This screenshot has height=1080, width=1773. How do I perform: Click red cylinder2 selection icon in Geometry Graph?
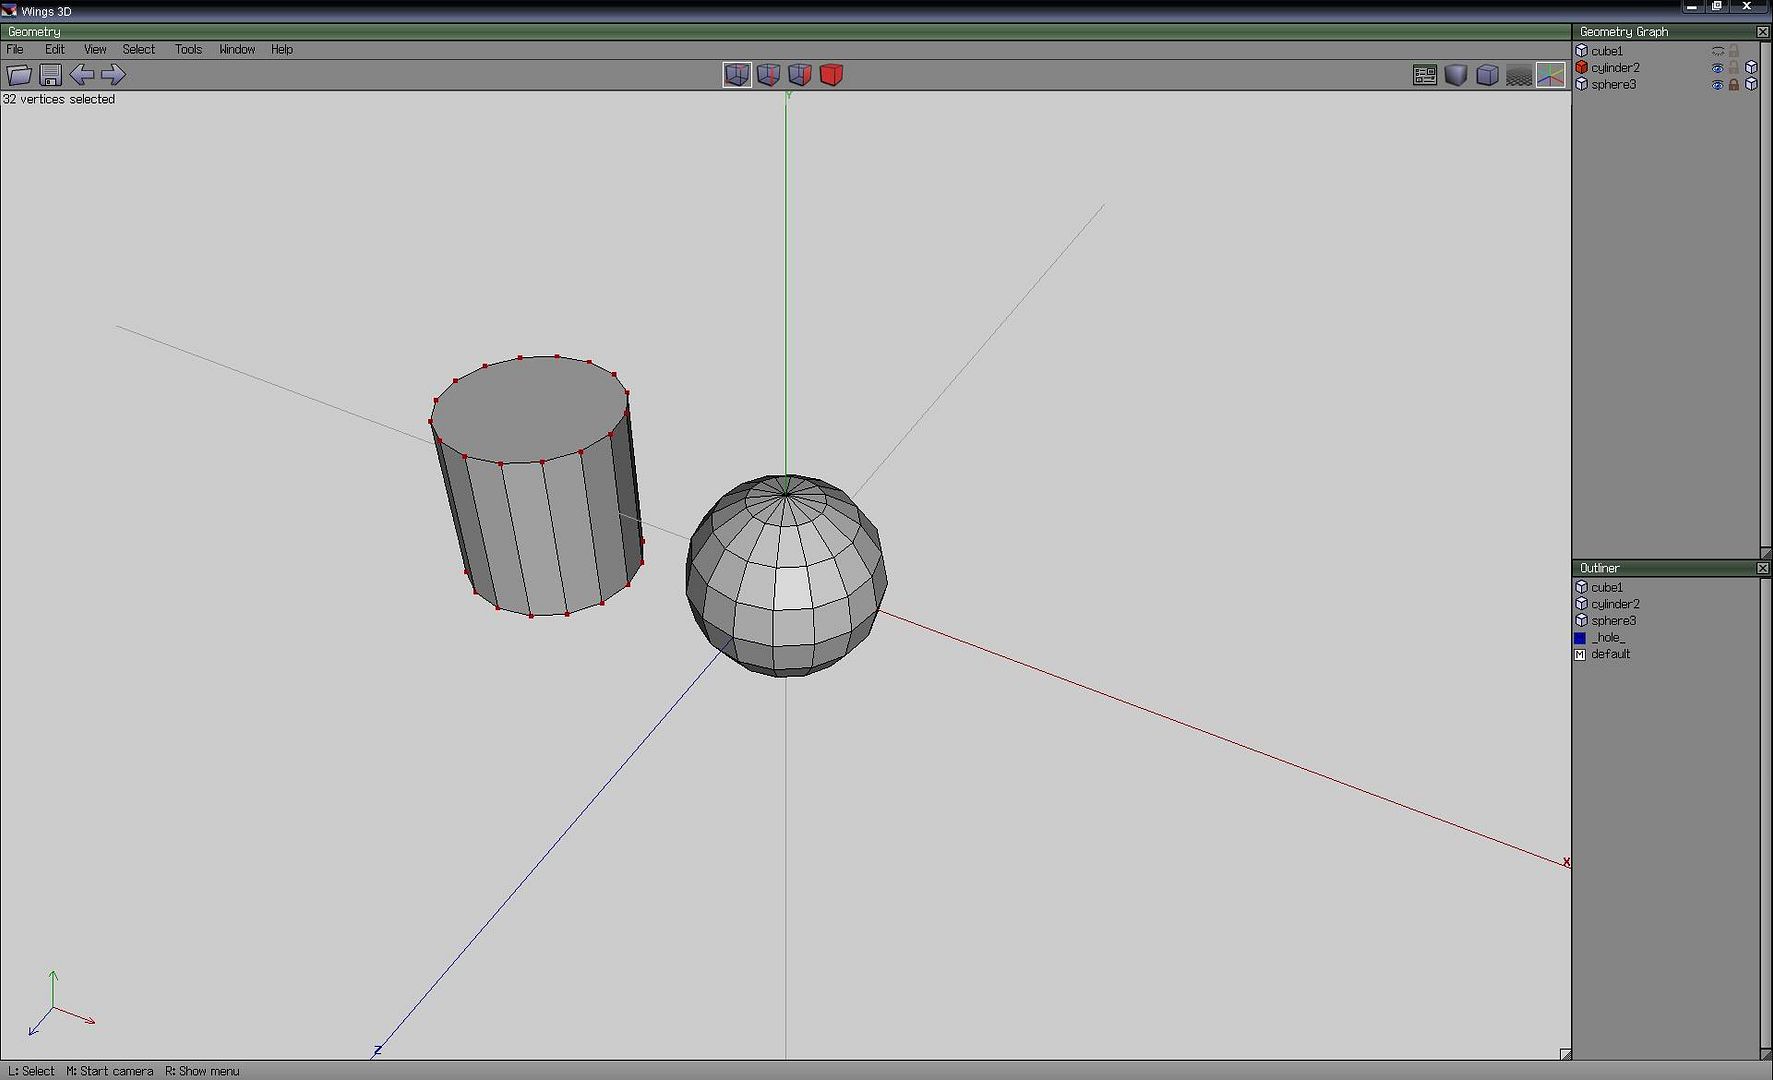tap(1582, 68)
